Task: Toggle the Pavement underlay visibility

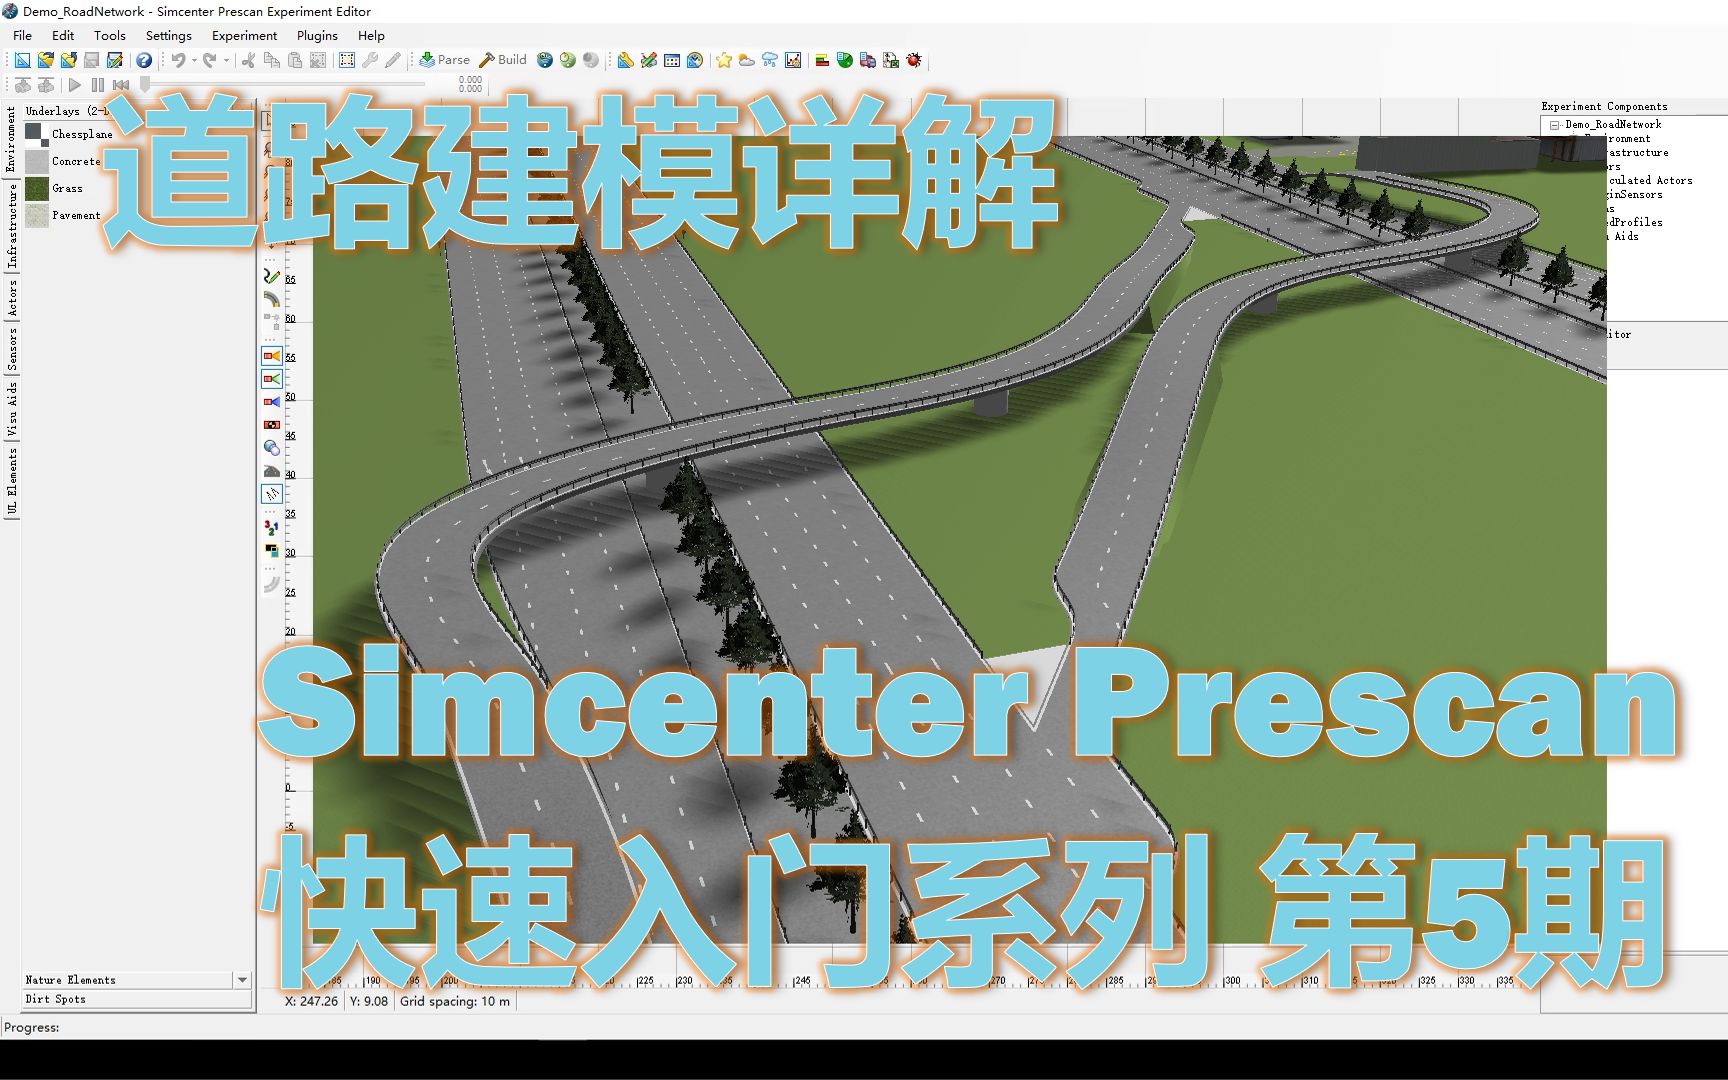Action: coord(36,215)
